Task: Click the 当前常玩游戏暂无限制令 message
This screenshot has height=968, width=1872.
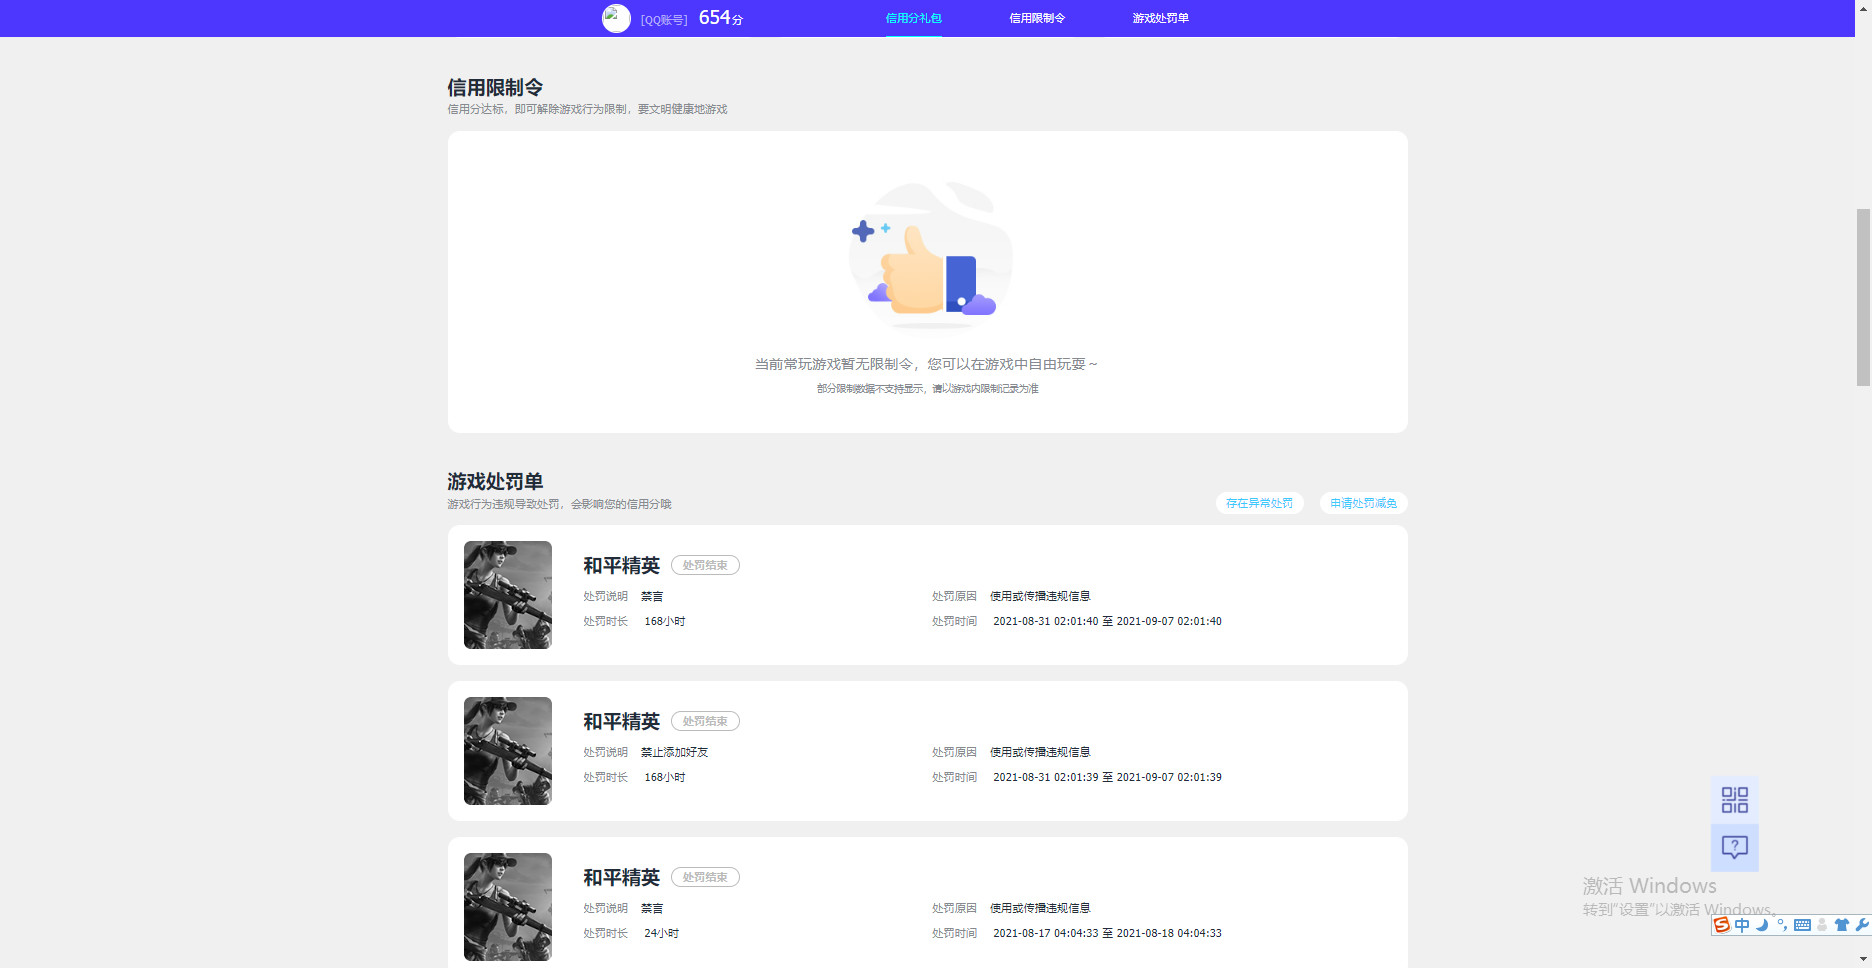Action: 926,364
